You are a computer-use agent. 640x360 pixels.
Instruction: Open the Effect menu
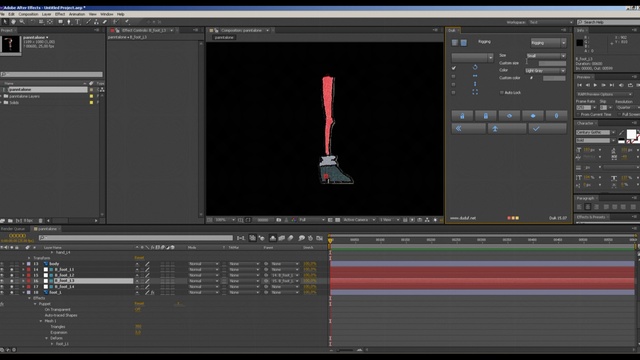tap(60, 14)
